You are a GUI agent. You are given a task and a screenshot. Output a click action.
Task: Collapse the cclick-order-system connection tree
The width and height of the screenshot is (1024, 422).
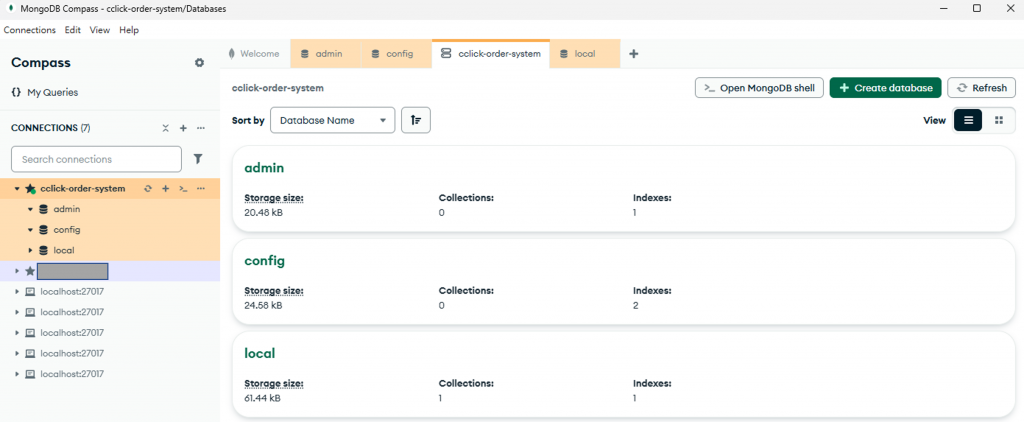[17, 188]
